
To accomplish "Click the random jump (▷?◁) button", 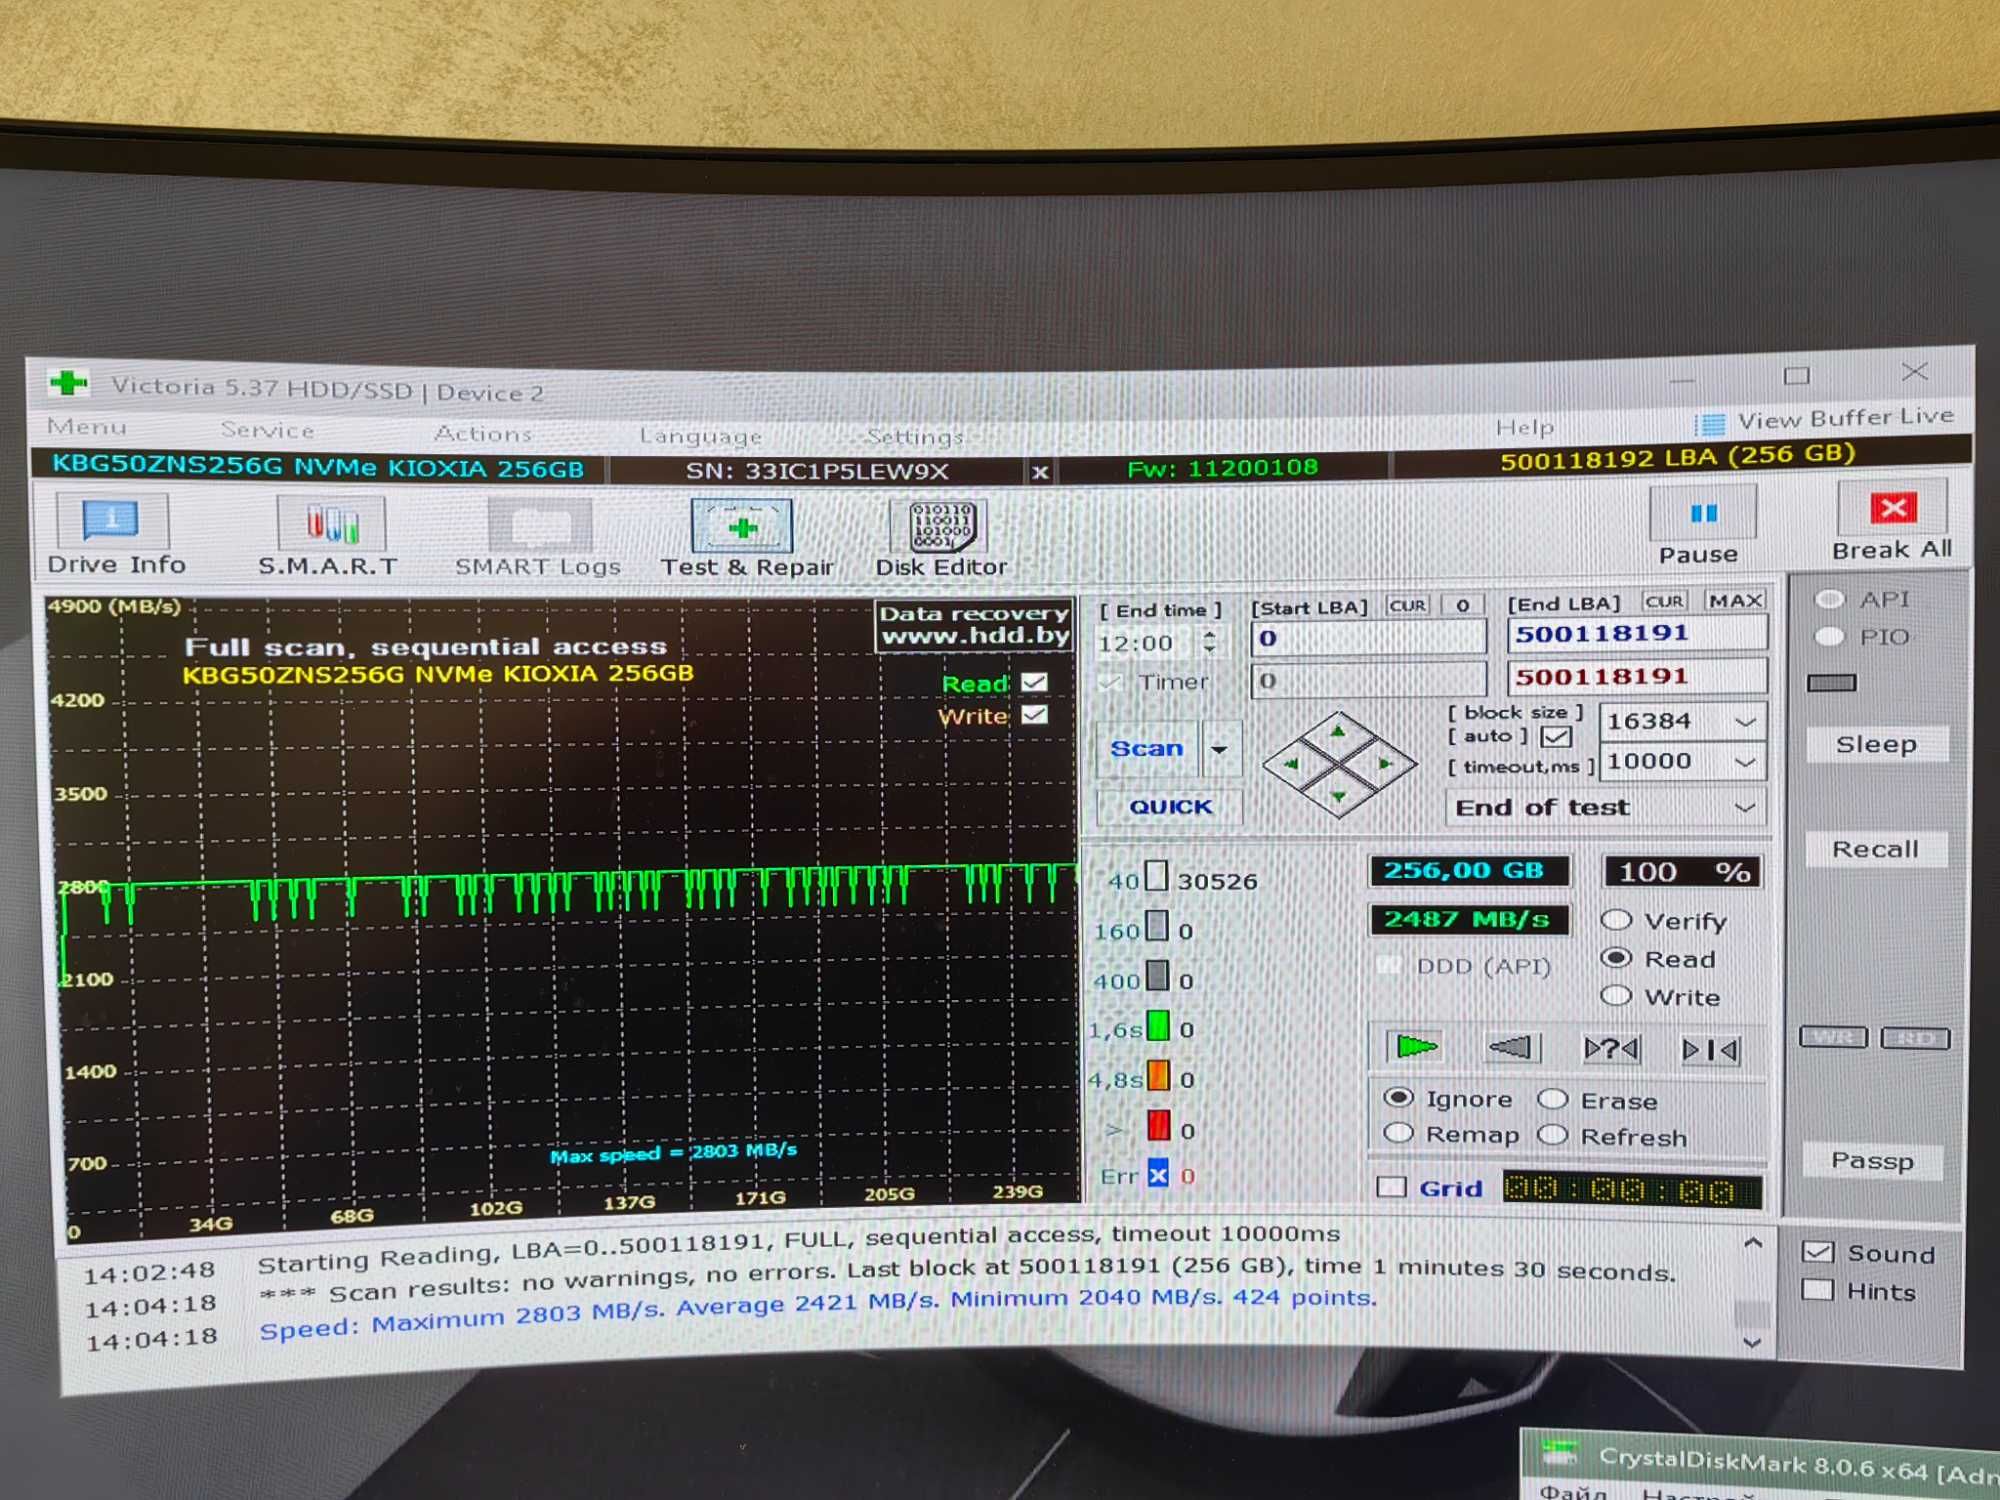I will click(1611, 1048).
